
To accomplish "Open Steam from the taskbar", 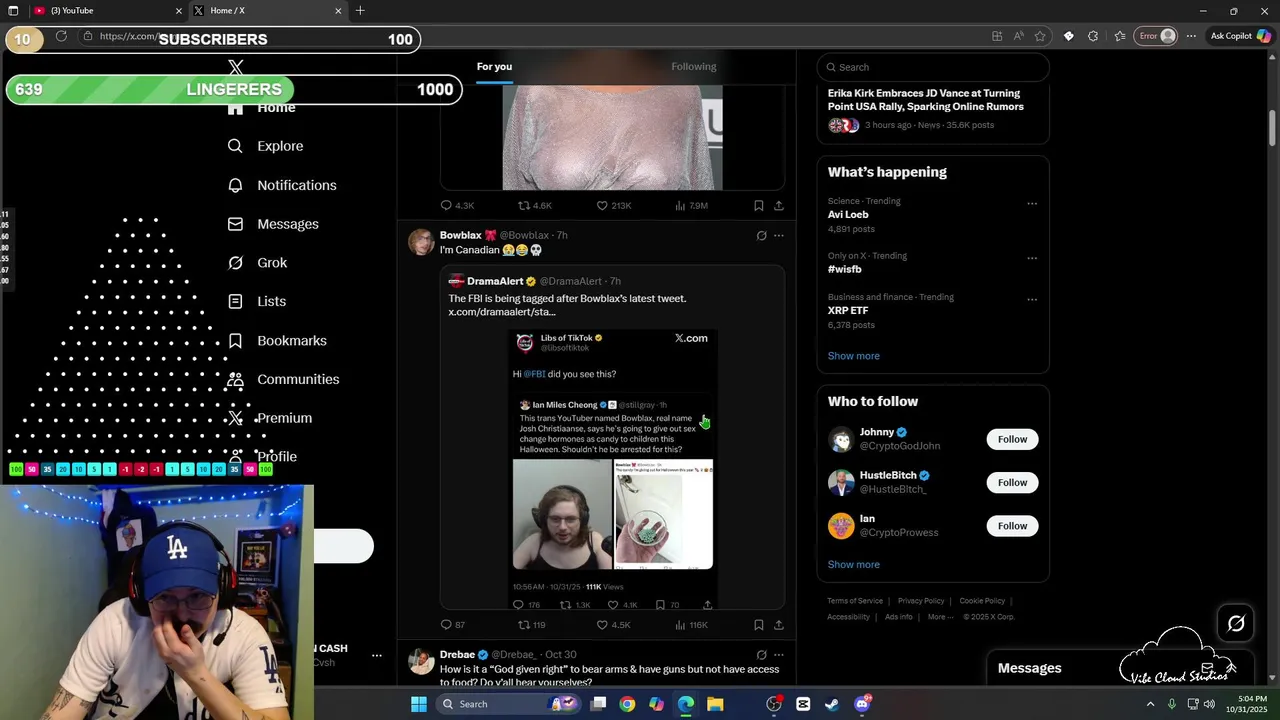I will [x=832, y=704].
